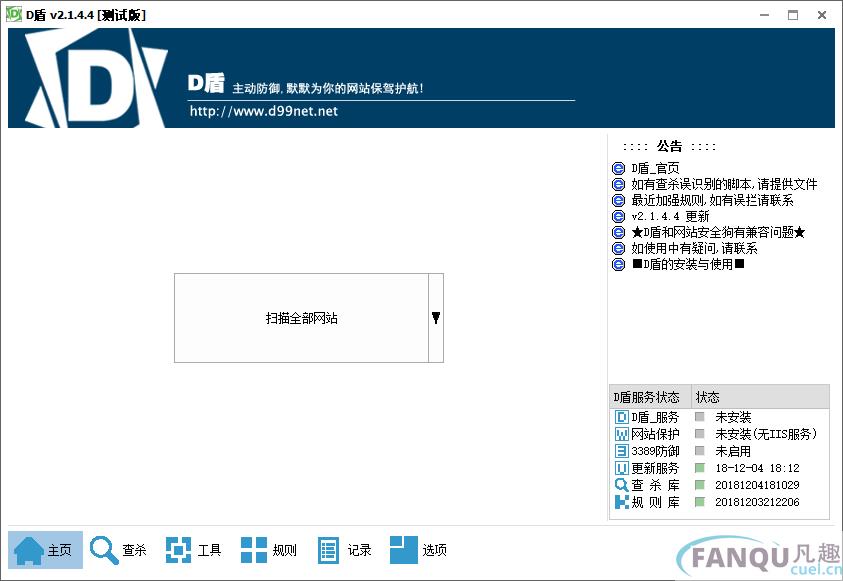Click the green status square for 规则库
Screen dimensions: 843x581
pyautogui.click(x=699, y=503)
